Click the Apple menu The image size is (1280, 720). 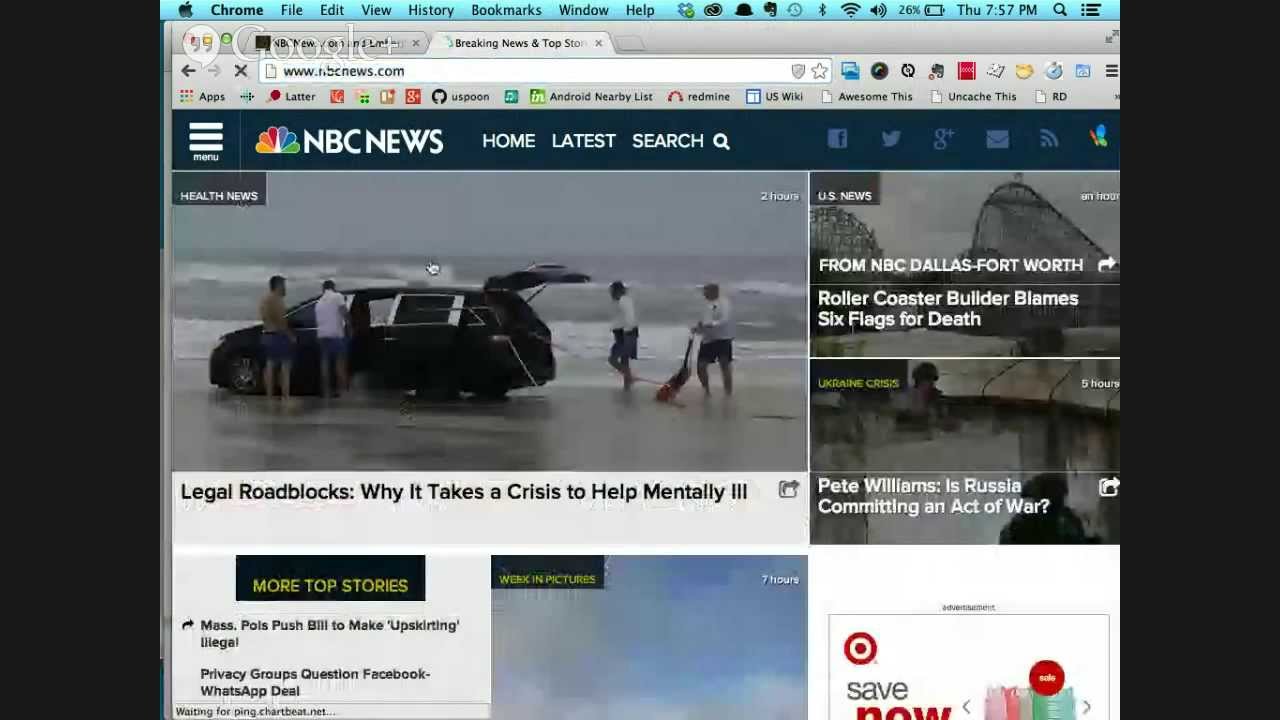coord(185,10)
